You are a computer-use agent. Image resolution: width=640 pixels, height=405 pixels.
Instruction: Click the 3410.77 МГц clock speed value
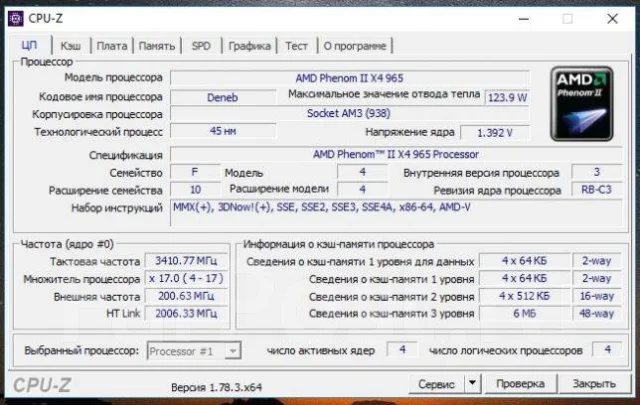pos(186,260)
